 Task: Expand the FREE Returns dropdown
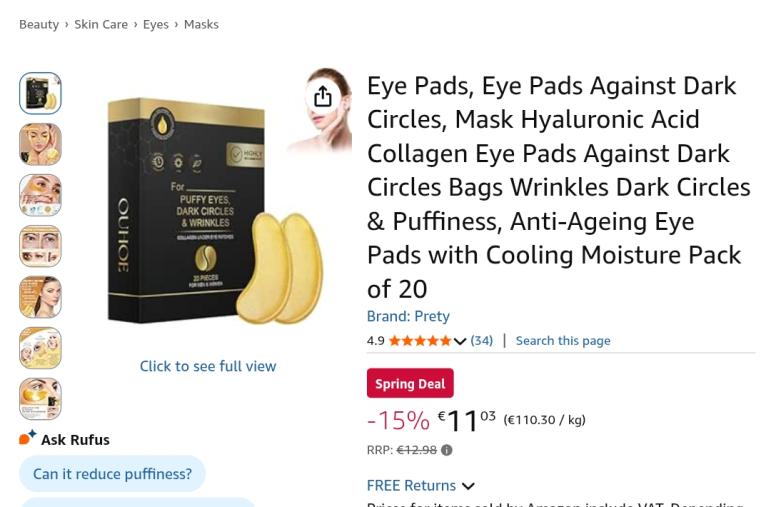[468, 486]
